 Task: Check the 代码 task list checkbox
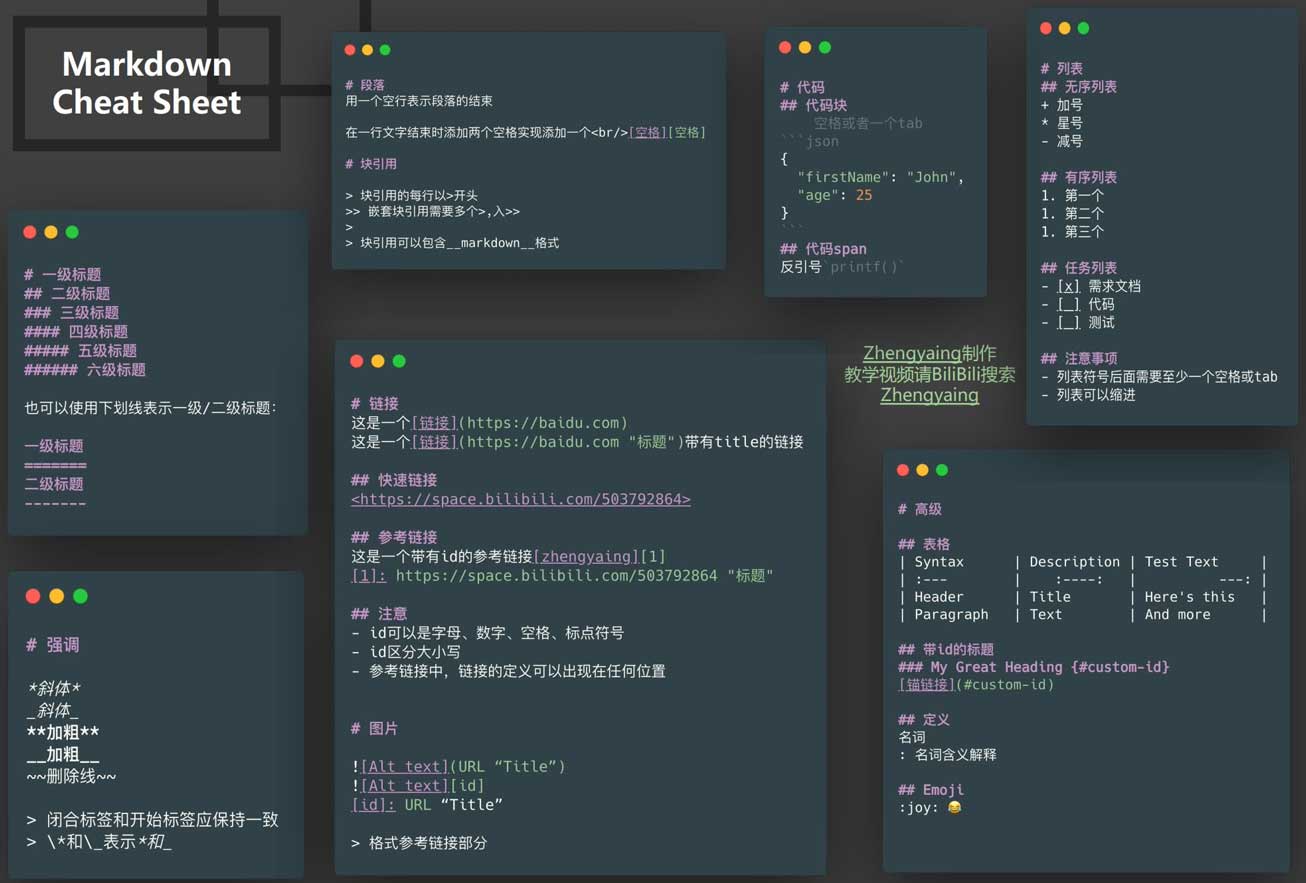[x=1068, y=304]
